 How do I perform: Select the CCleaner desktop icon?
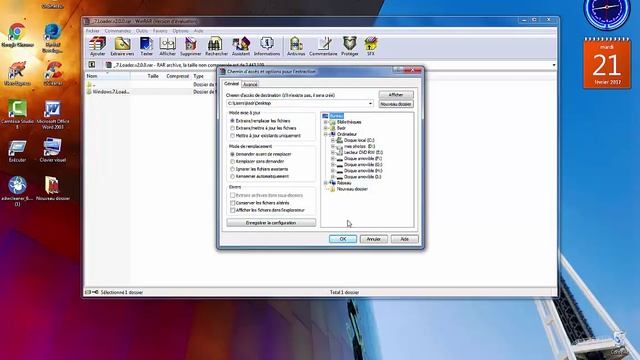pyautogui.click(x=53, y=73)
